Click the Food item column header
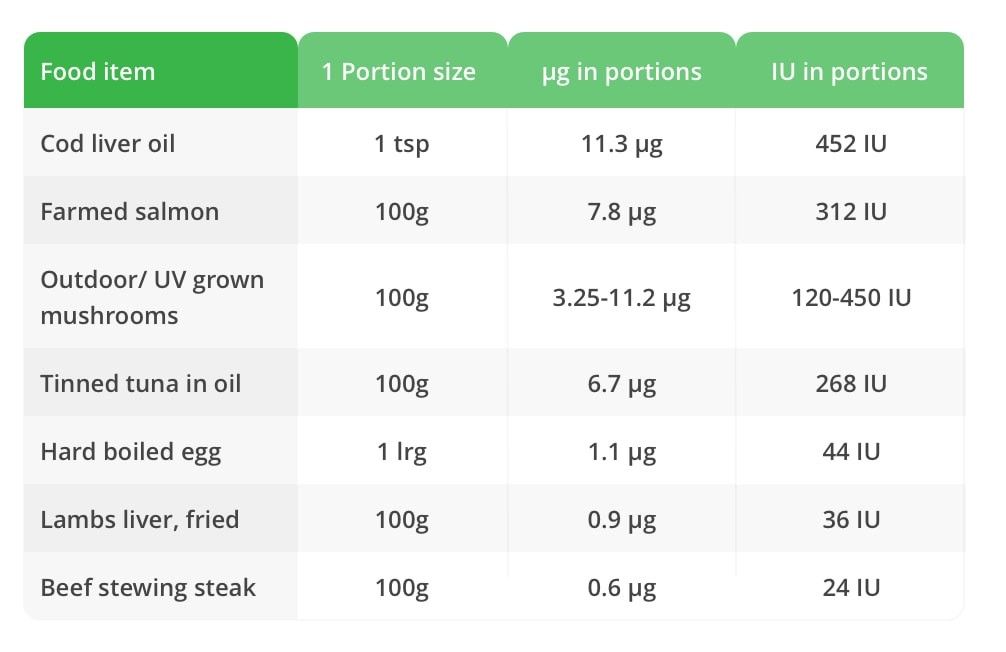The image size is (1006, 652). (98, 72)
